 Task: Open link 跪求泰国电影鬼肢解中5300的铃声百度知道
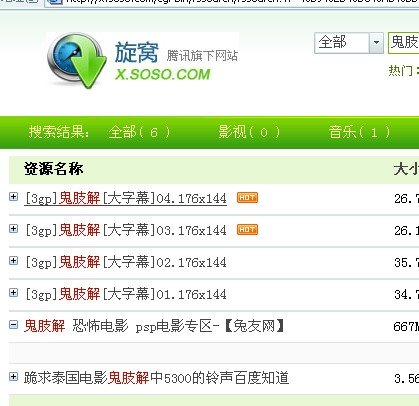pyautogui.click(x=156, y=378)
